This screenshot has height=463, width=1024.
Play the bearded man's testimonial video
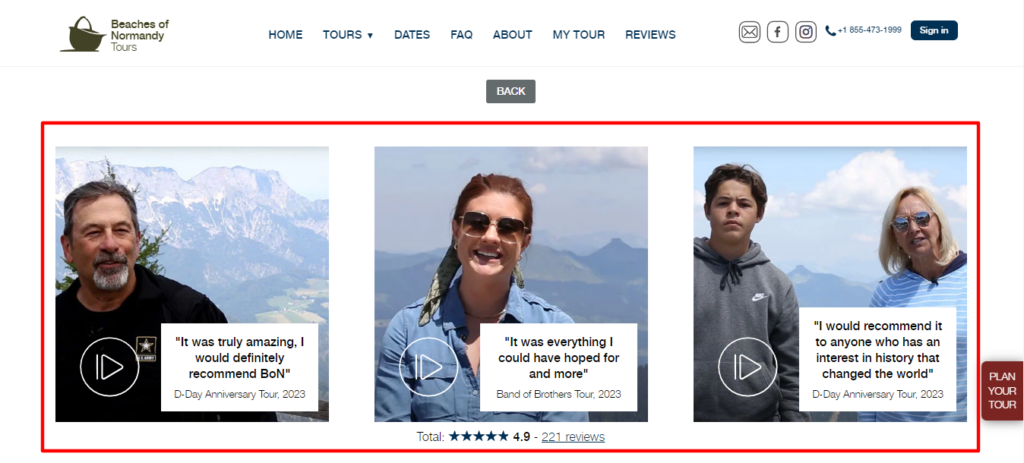click(109, 366)
